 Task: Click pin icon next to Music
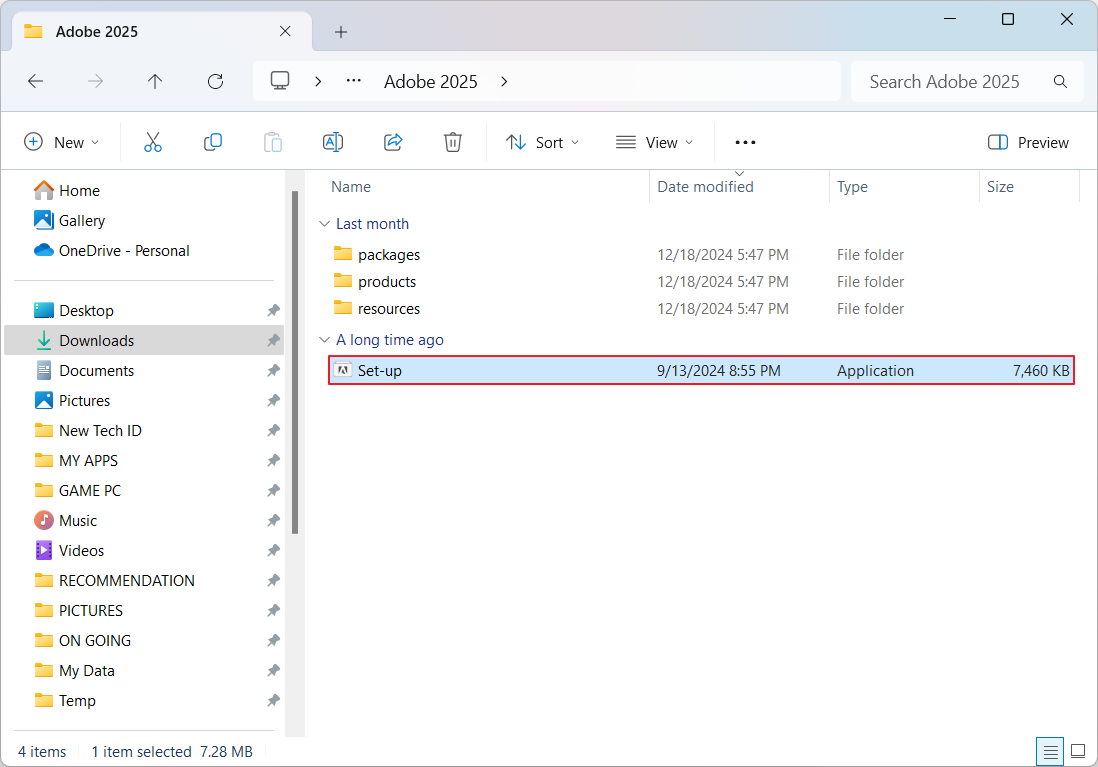click(x=273, y=520)
